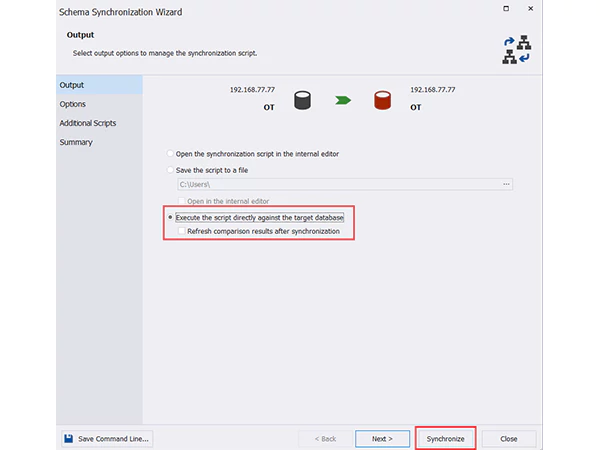Go back with the Back button
Viewport: 600px width, 450px height.
325,439
